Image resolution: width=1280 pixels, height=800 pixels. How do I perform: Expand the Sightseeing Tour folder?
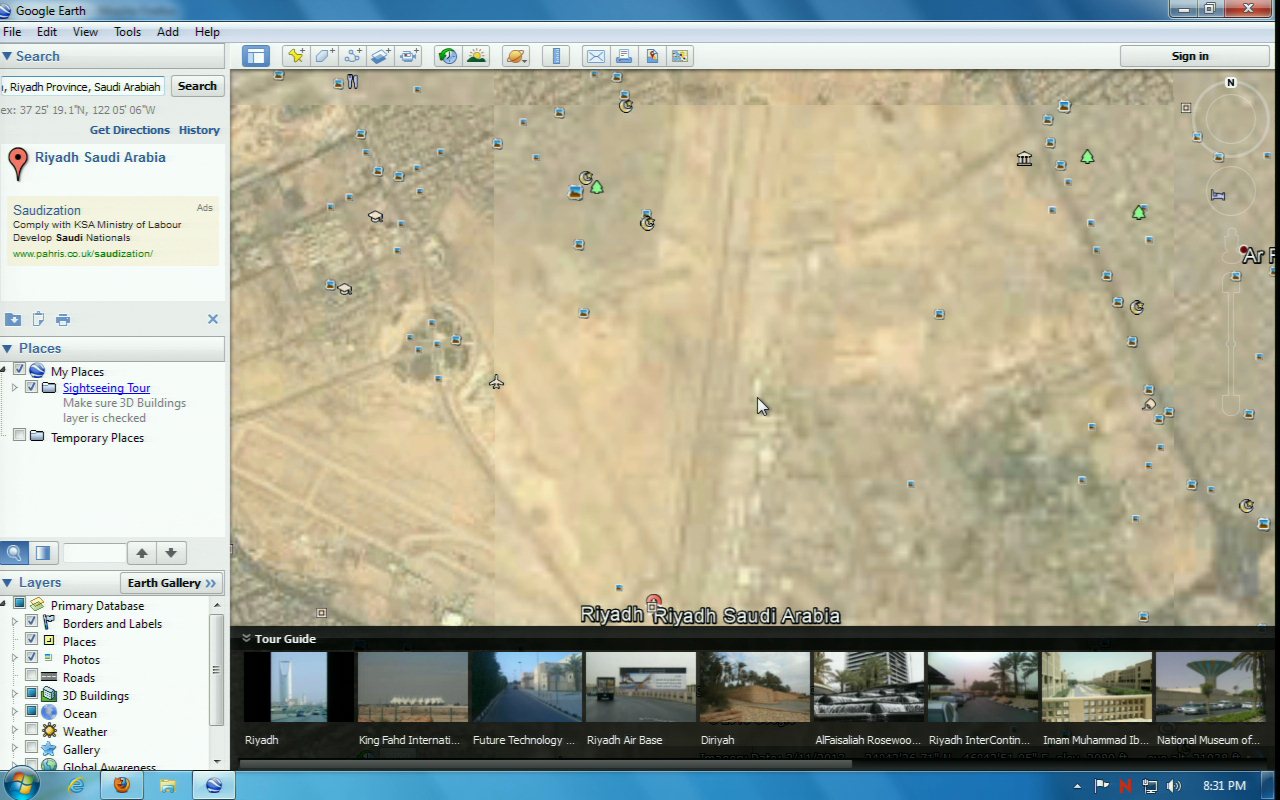[x=15, y=388]
